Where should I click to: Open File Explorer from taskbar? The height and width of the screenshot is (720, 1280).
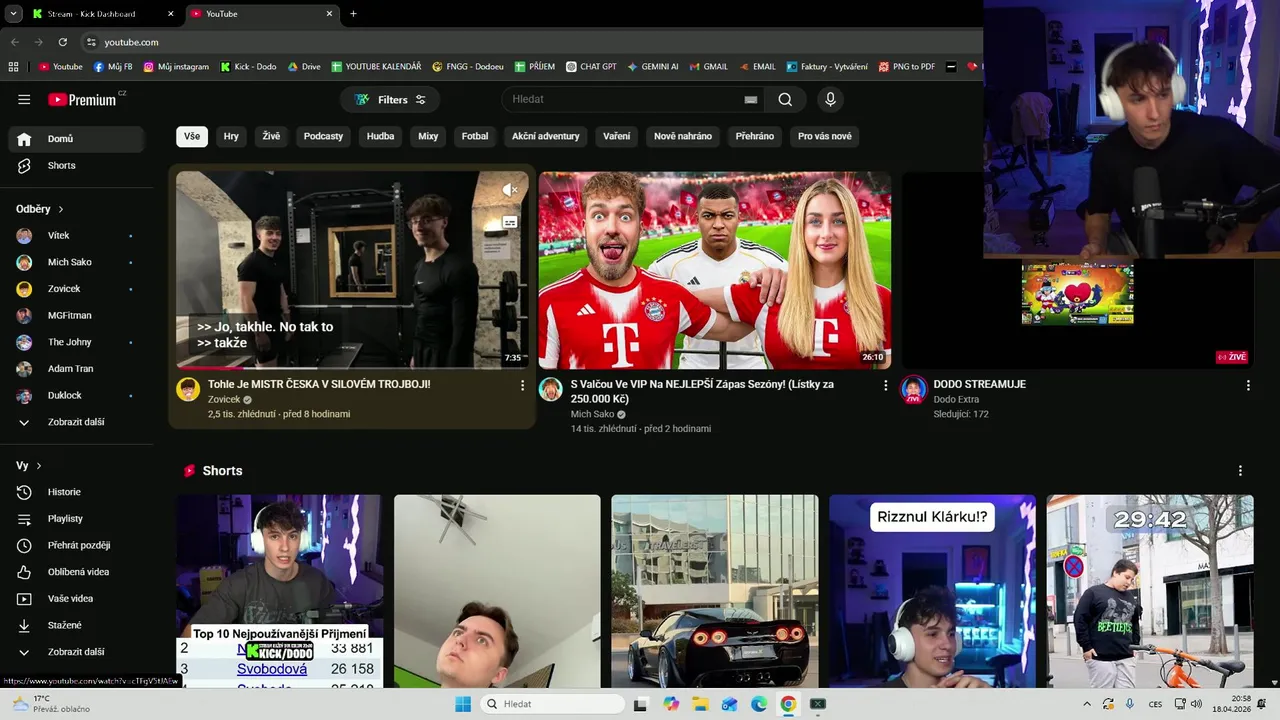[700, 704]
